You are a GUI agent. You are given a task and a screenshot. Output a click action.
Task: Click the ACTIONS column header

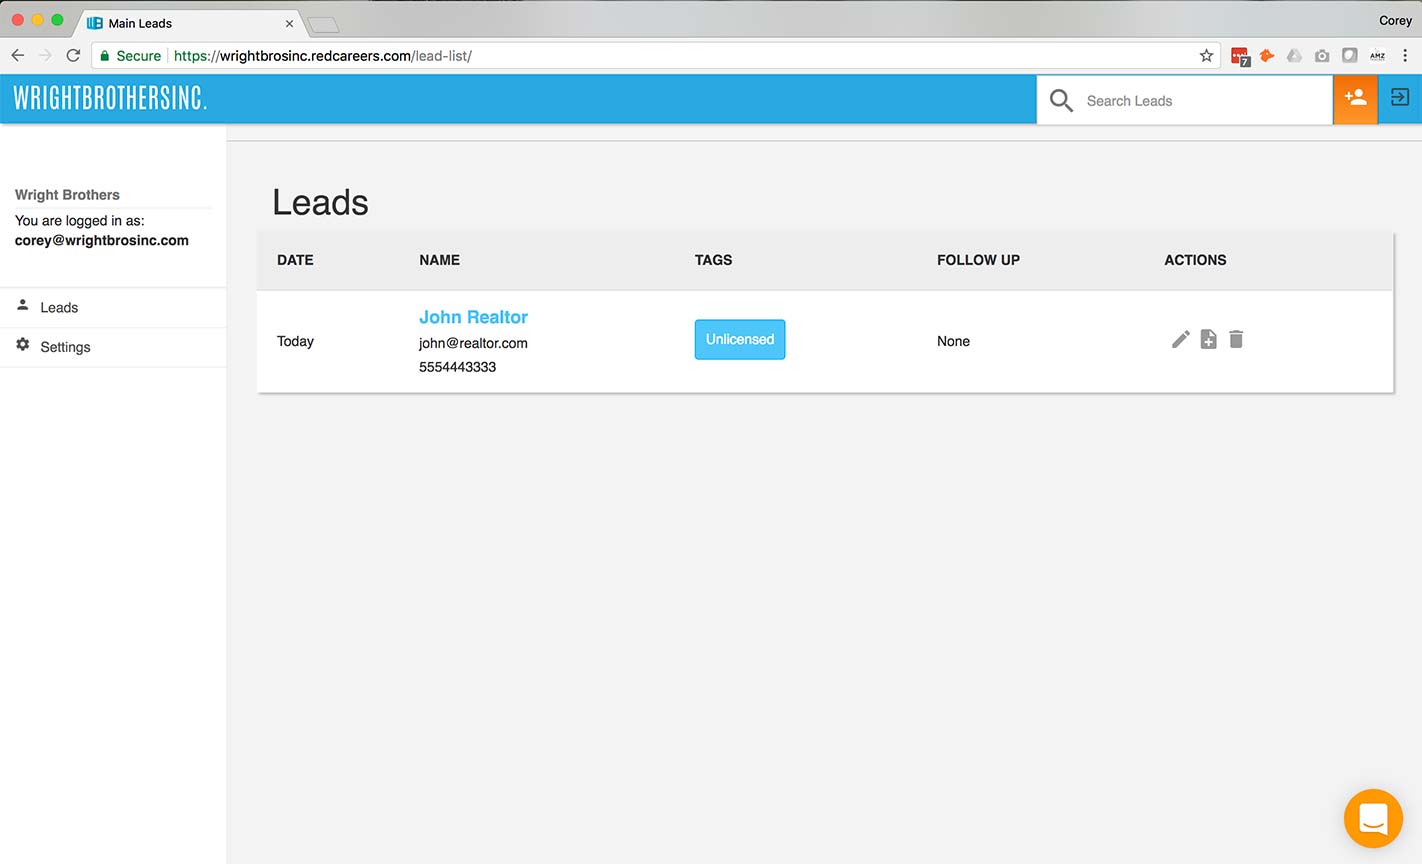pyautogui.click(x=1195, y=260)
